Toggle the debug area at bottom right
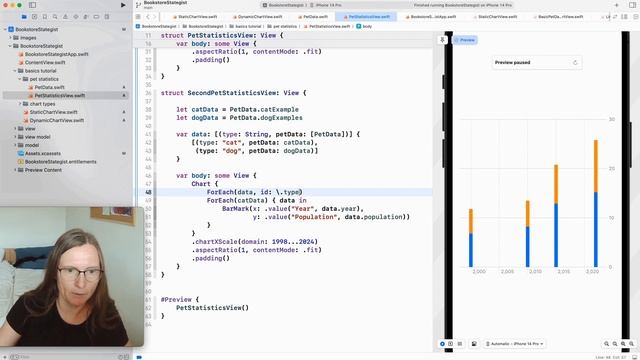Image resolution: width=640 pixels, height=360 pixels. (635, 357)
